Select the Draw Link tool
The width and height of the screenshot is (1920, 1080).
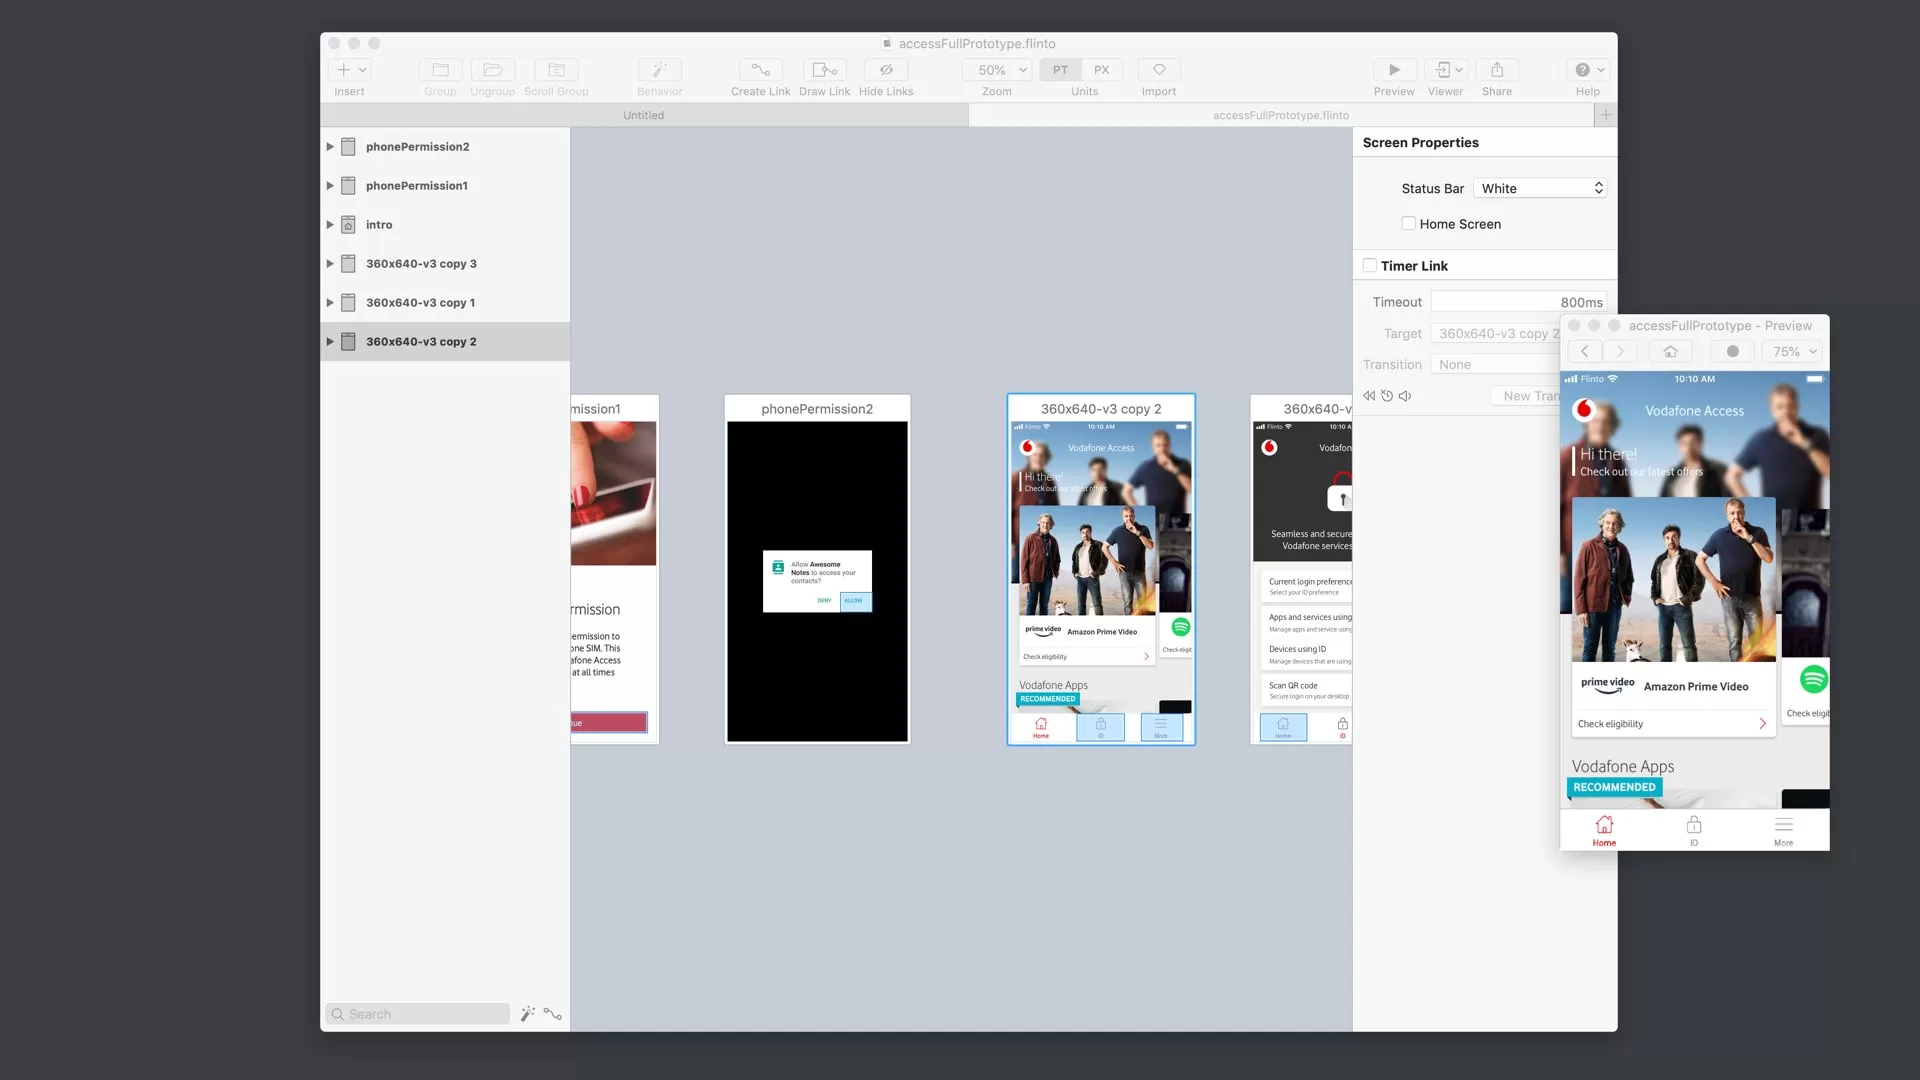[824, 70]
